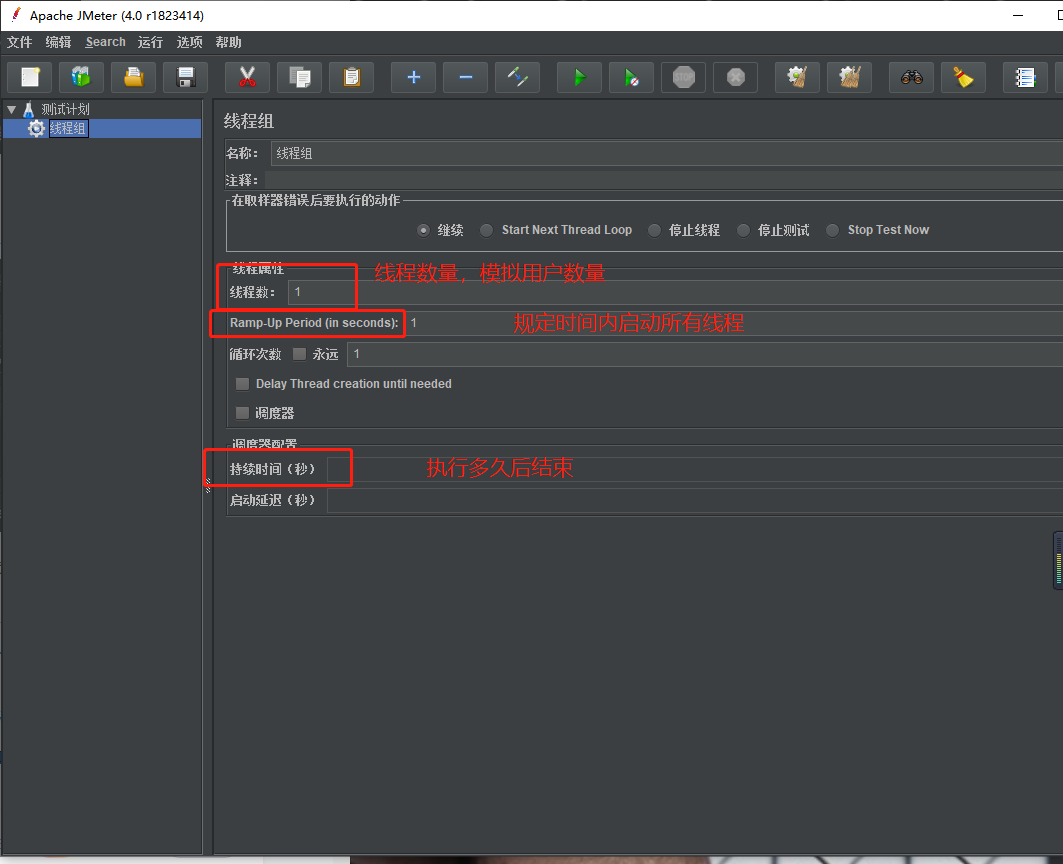Copy the selected element
Screen dimensions: 1063x864
pyautogui.click(x=300, y=77)
